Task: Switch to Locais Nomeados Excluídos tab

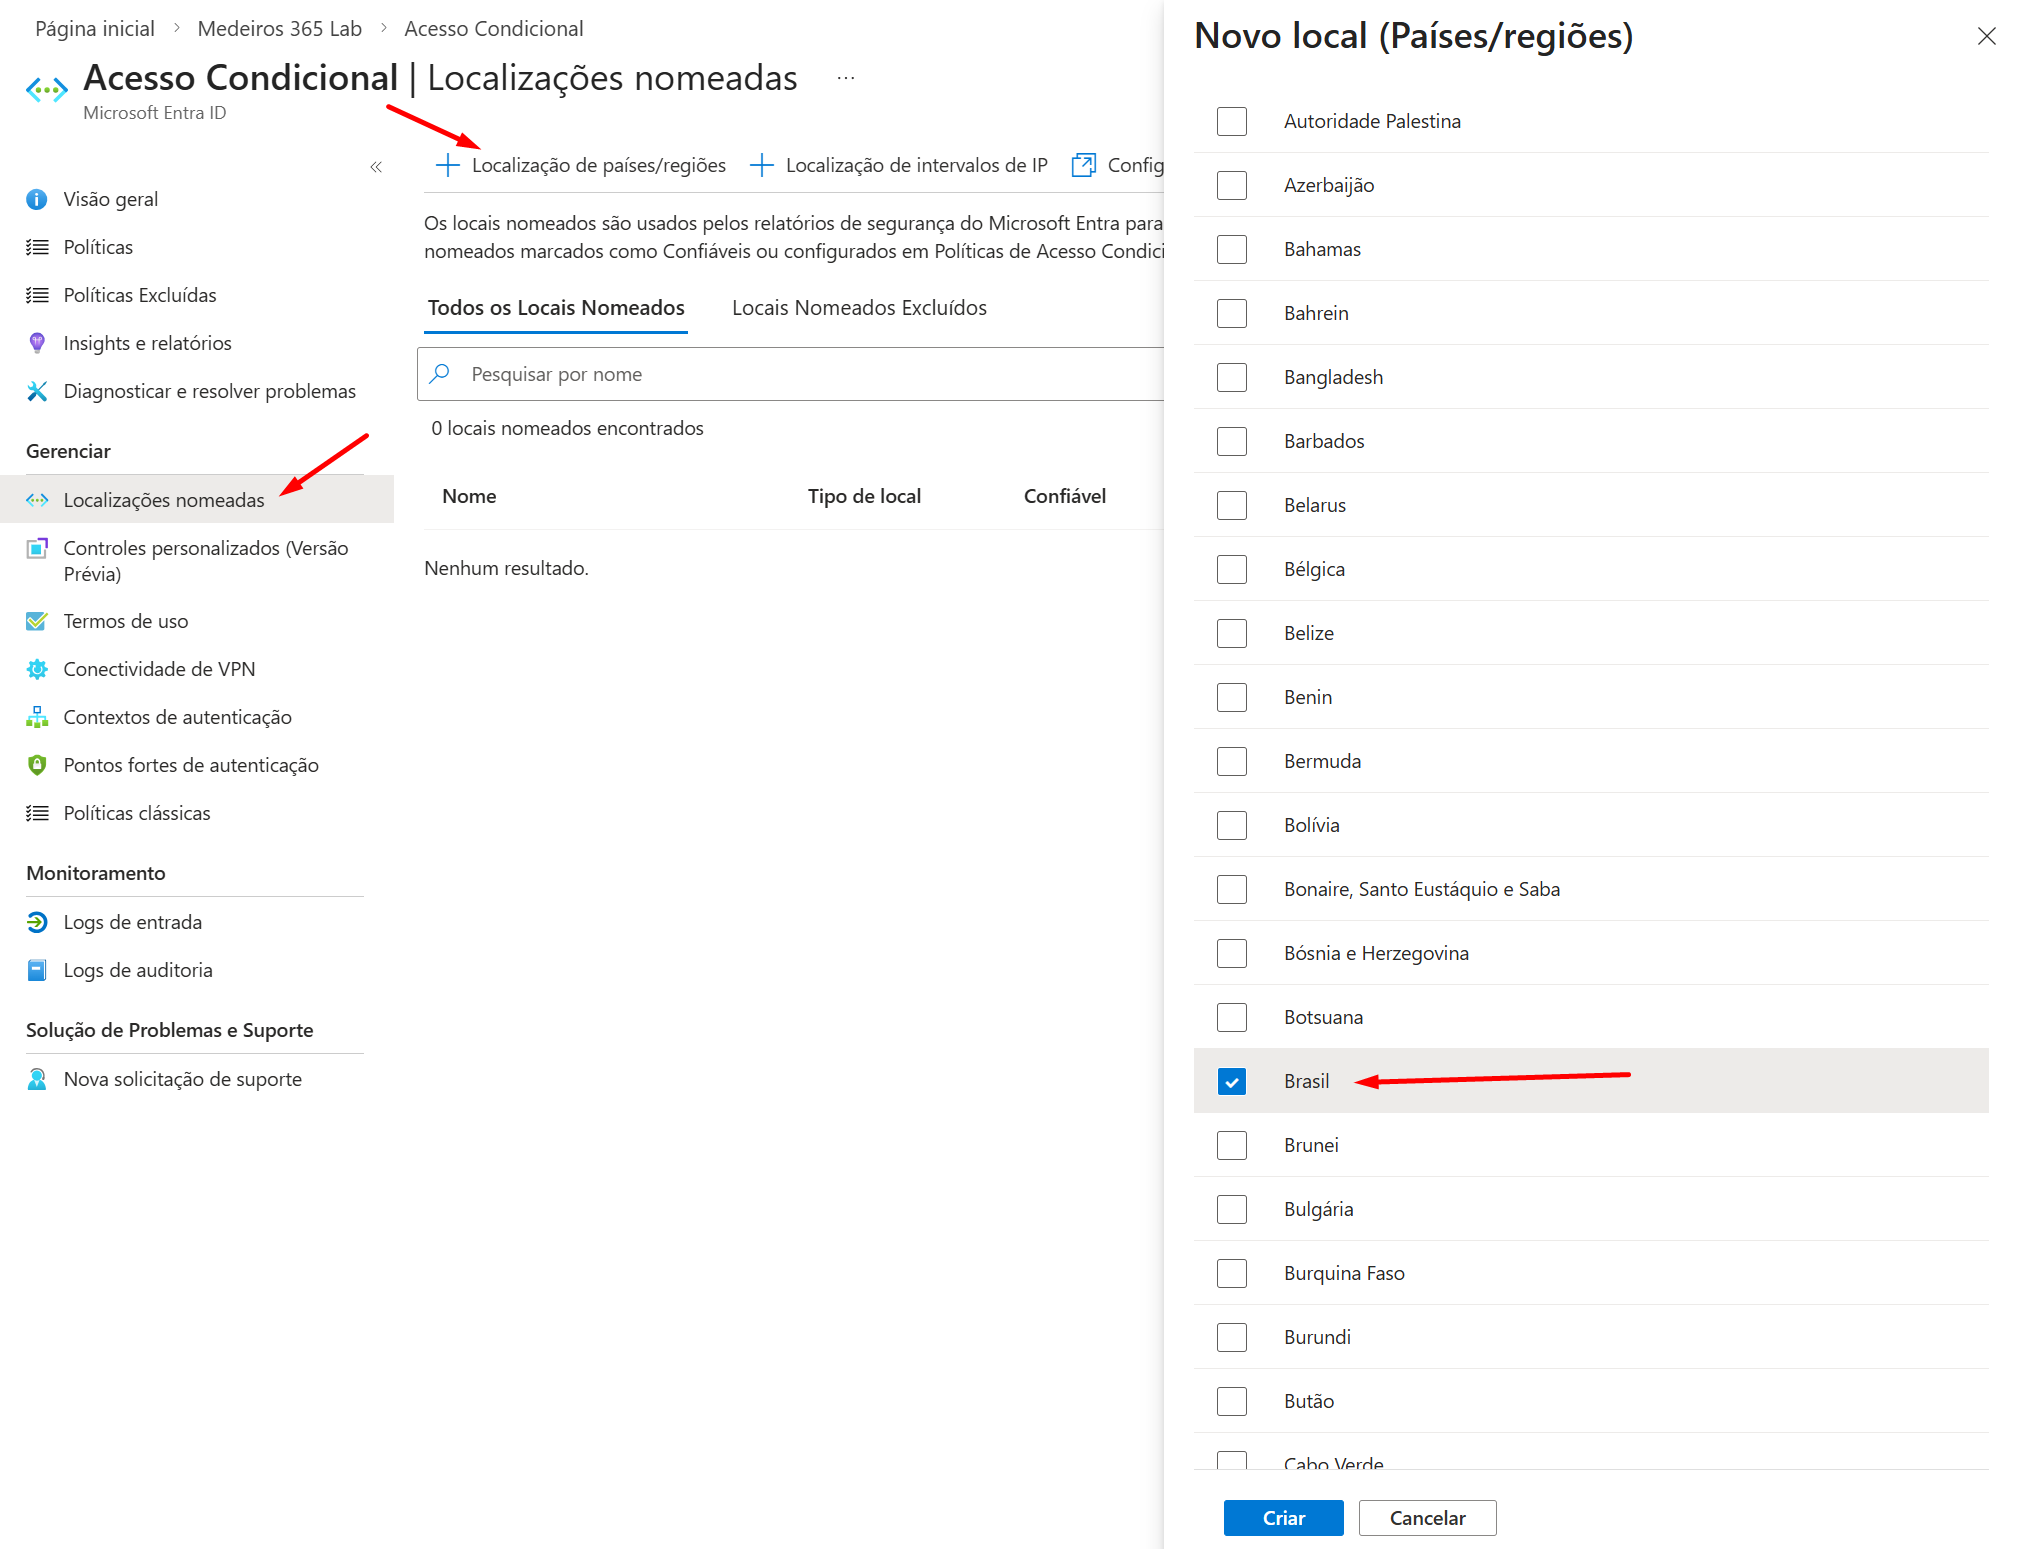Action: [858, 308]
